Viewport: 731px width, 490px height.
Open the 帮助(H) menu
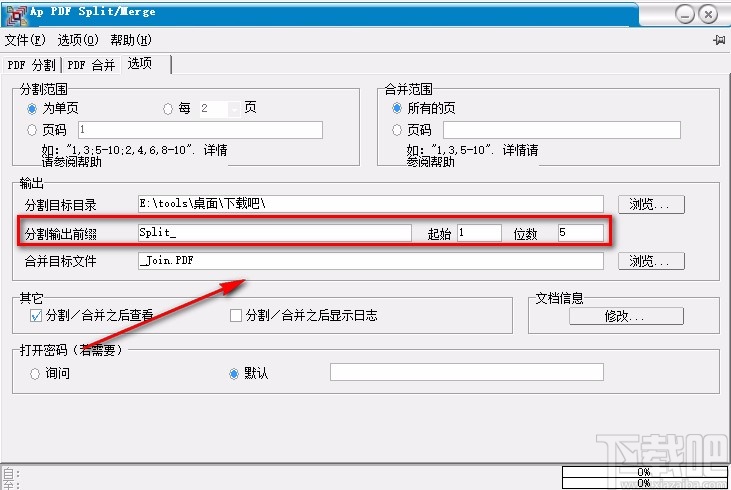(131, 40)
